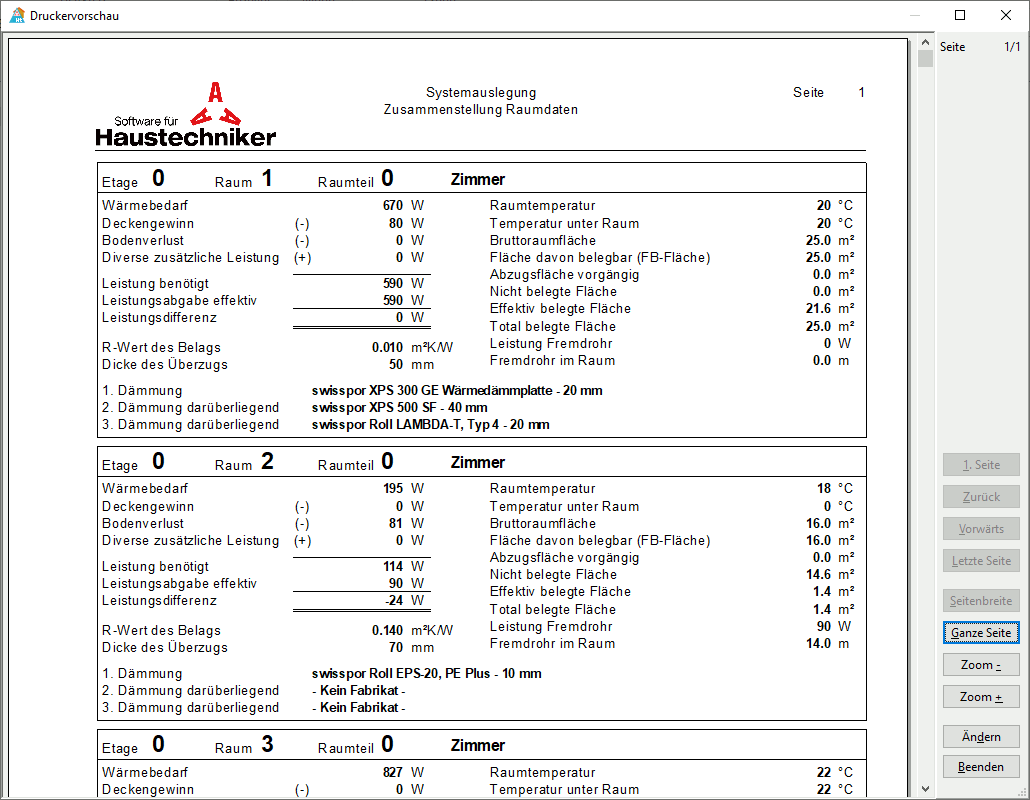Click the Druckervorschau app icon in title bar
This screenshot has width=1030, height=800.
17,15
